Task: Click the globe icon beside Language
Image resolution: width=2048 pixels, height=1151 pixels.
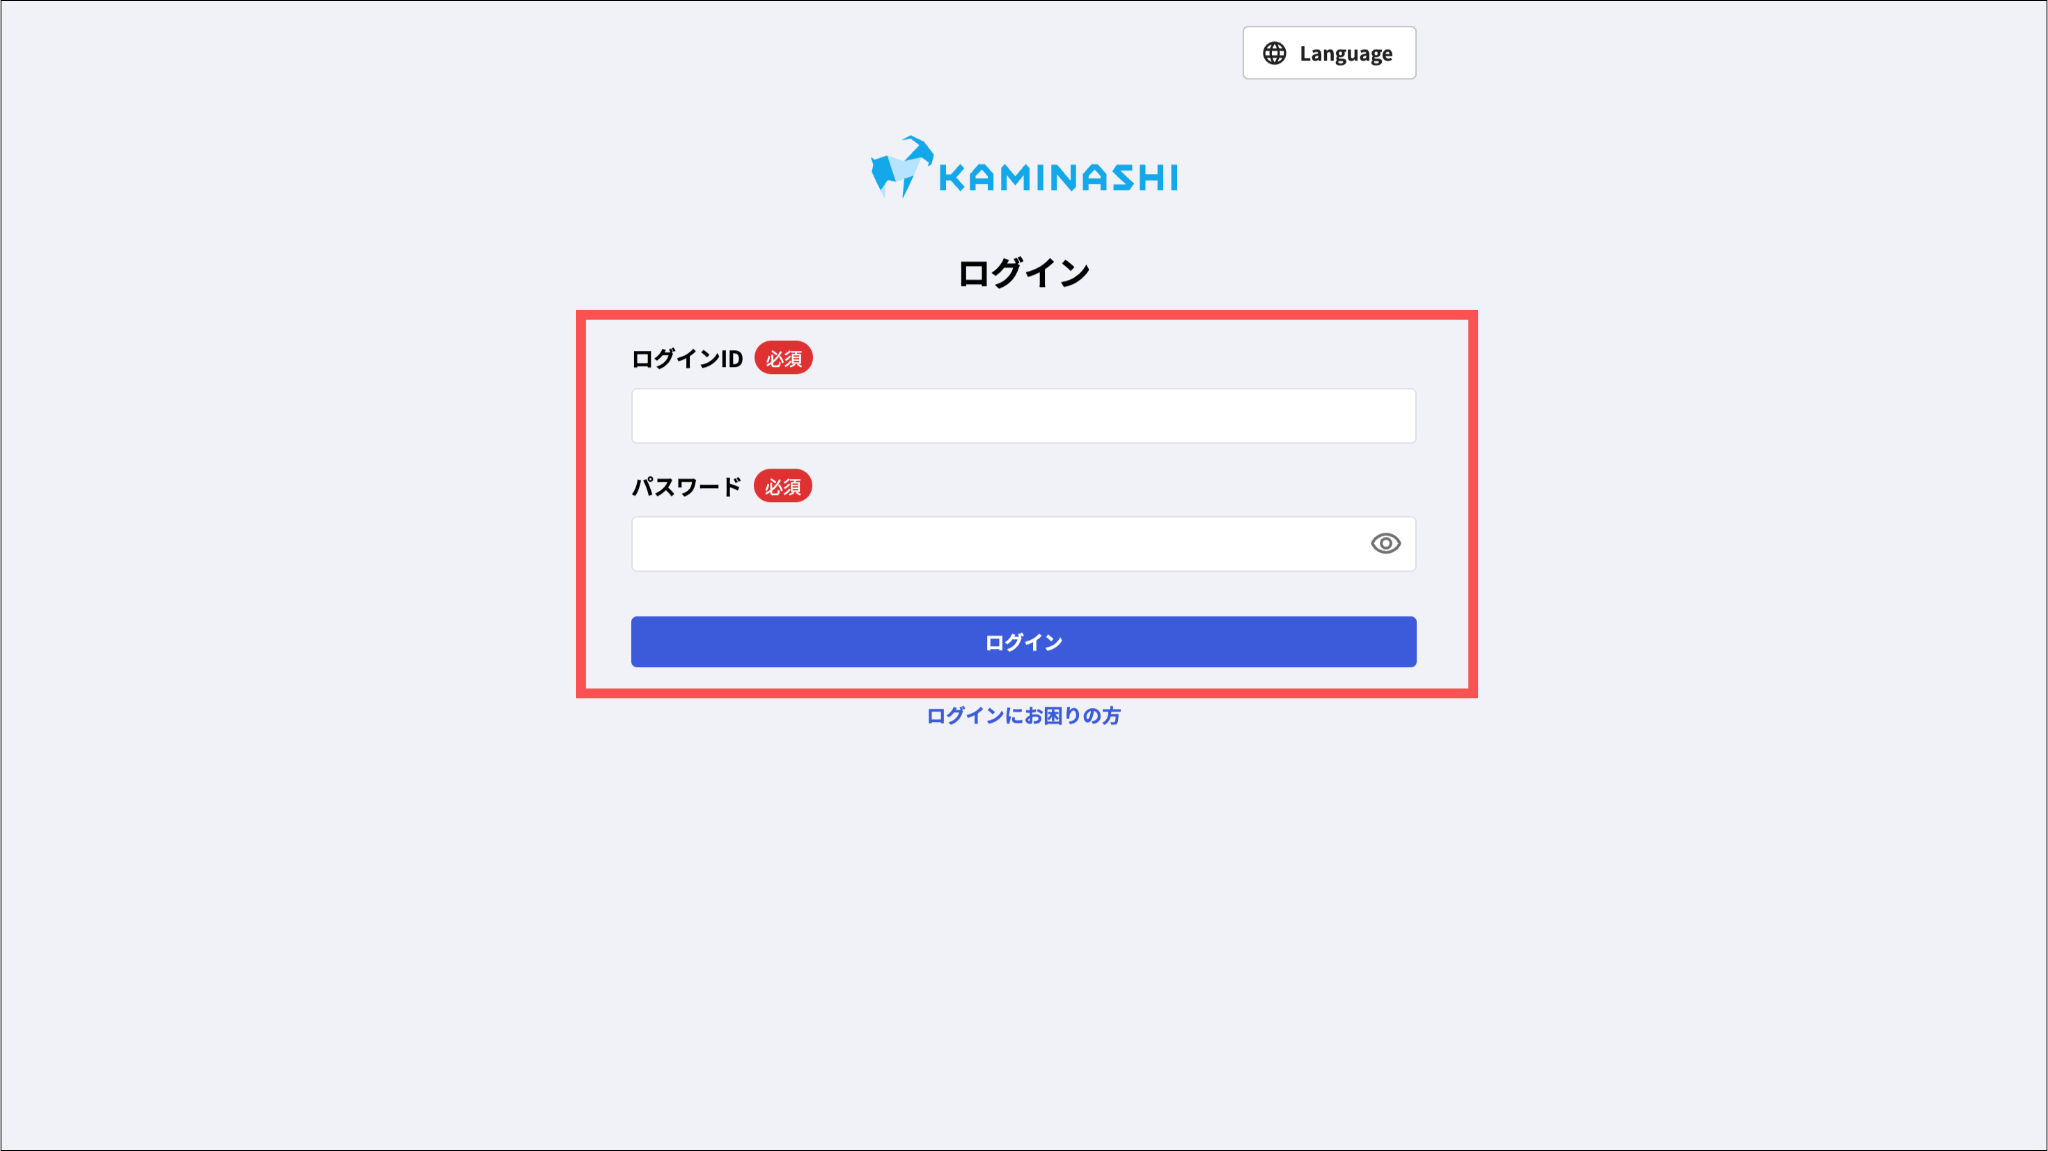Action: (x=1274, y=53)
